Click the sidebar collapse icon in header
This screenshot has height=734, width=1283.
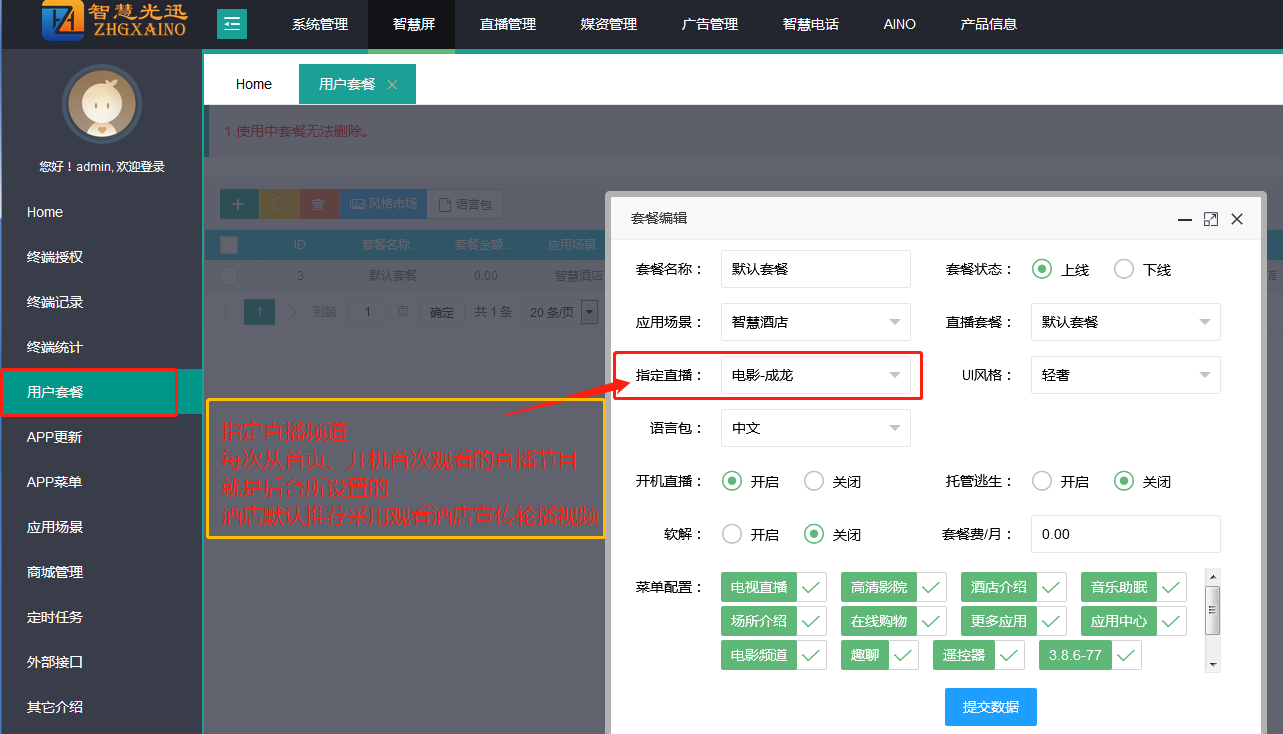pyautogui.click(x=232, y=24)
